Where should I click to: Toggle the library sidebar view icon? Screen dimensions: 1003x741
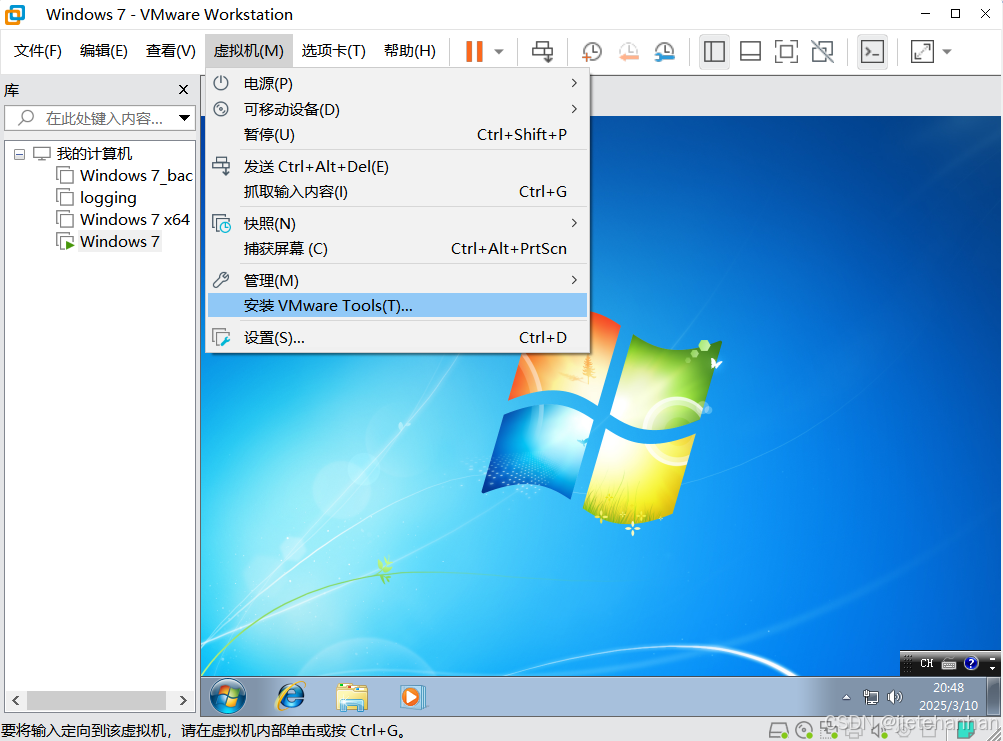point(714,51)
